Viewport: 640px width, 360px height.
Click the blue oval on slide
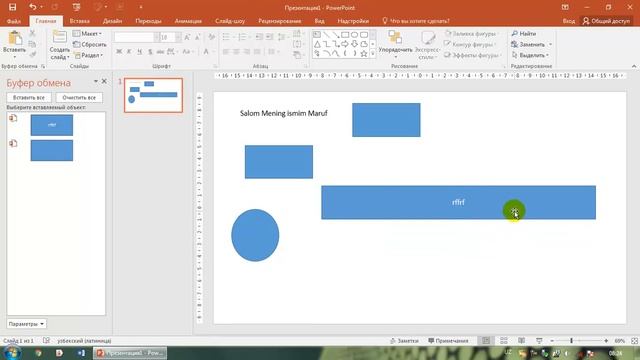255,235
